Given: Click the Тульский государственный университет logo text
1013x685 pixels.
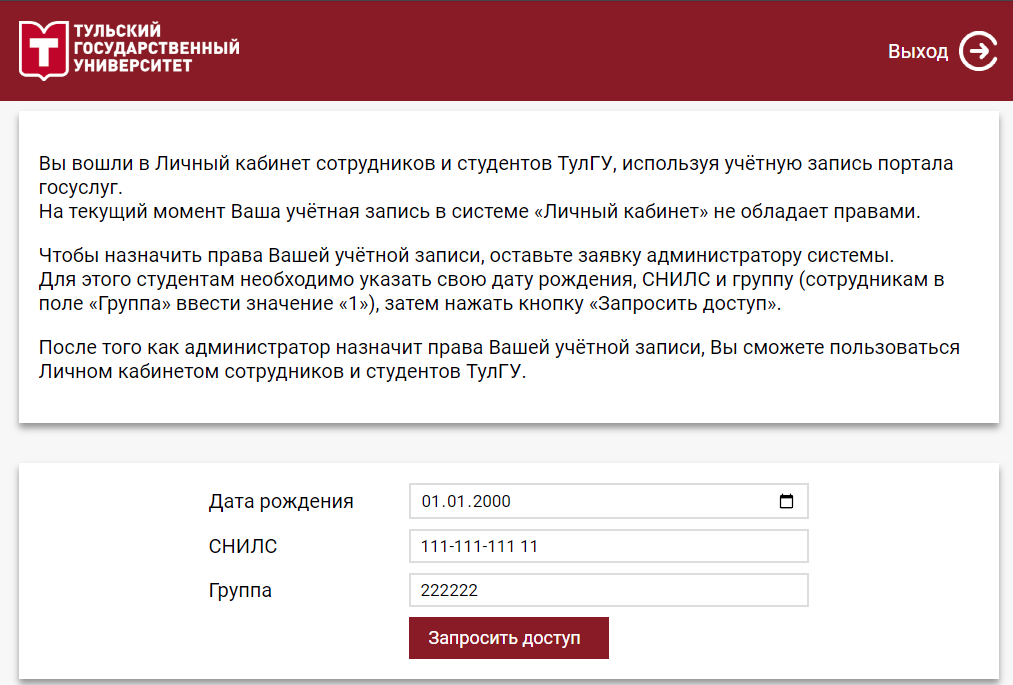Looking at the screenshot, I should tap(156, 48).
